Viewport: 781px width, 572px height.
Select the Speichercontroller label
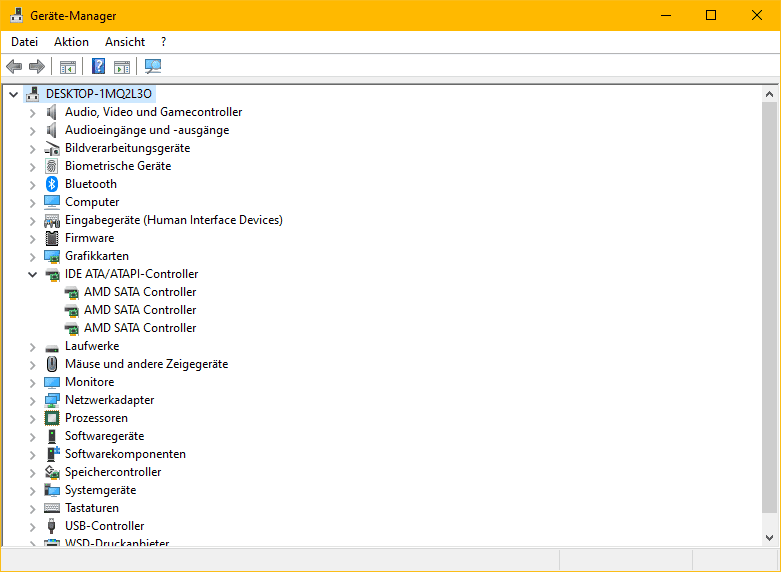pyautogui.click(x=113, y=472)
